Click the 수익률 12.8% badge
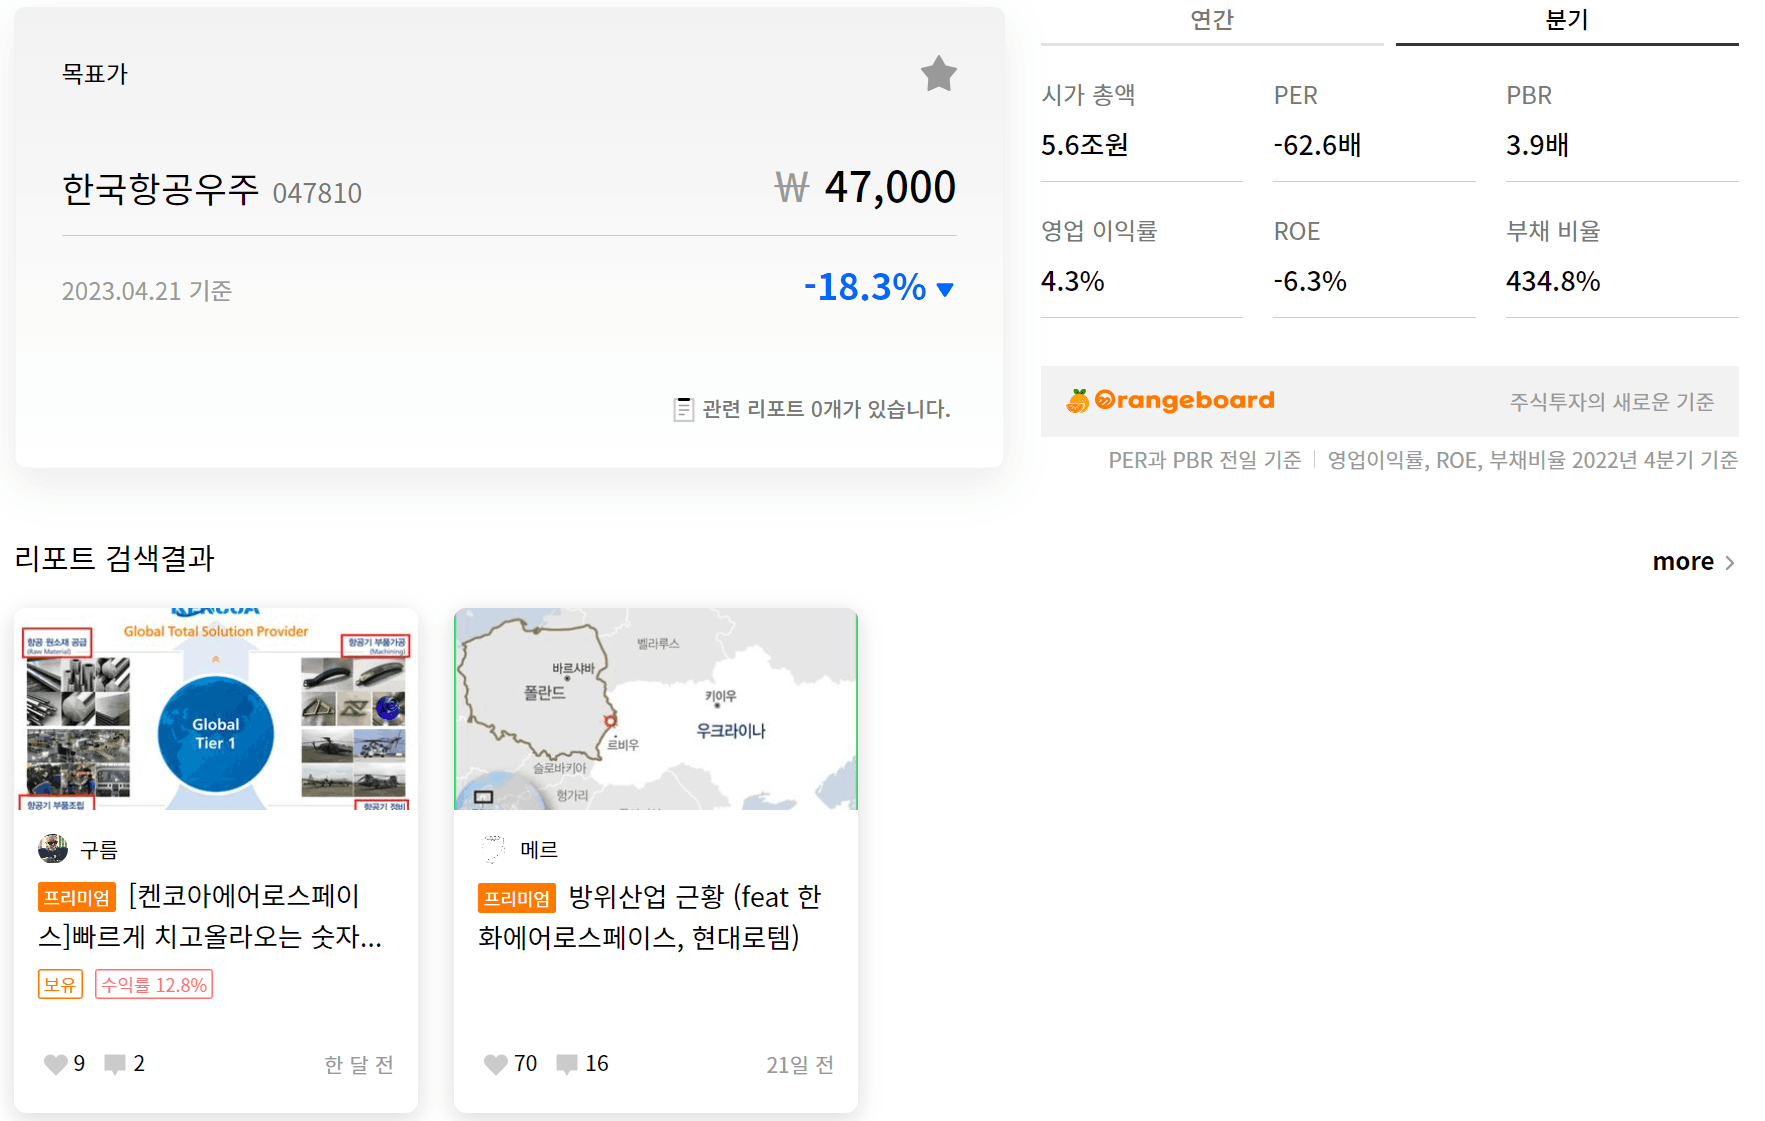 pos(154,985)
